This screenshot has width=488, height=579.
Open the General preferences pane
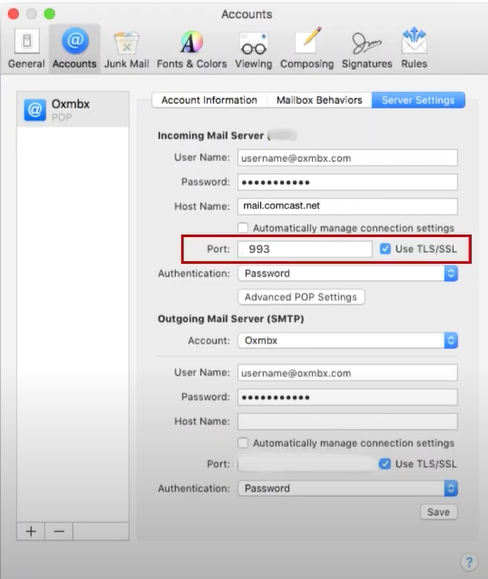point(26,49)
